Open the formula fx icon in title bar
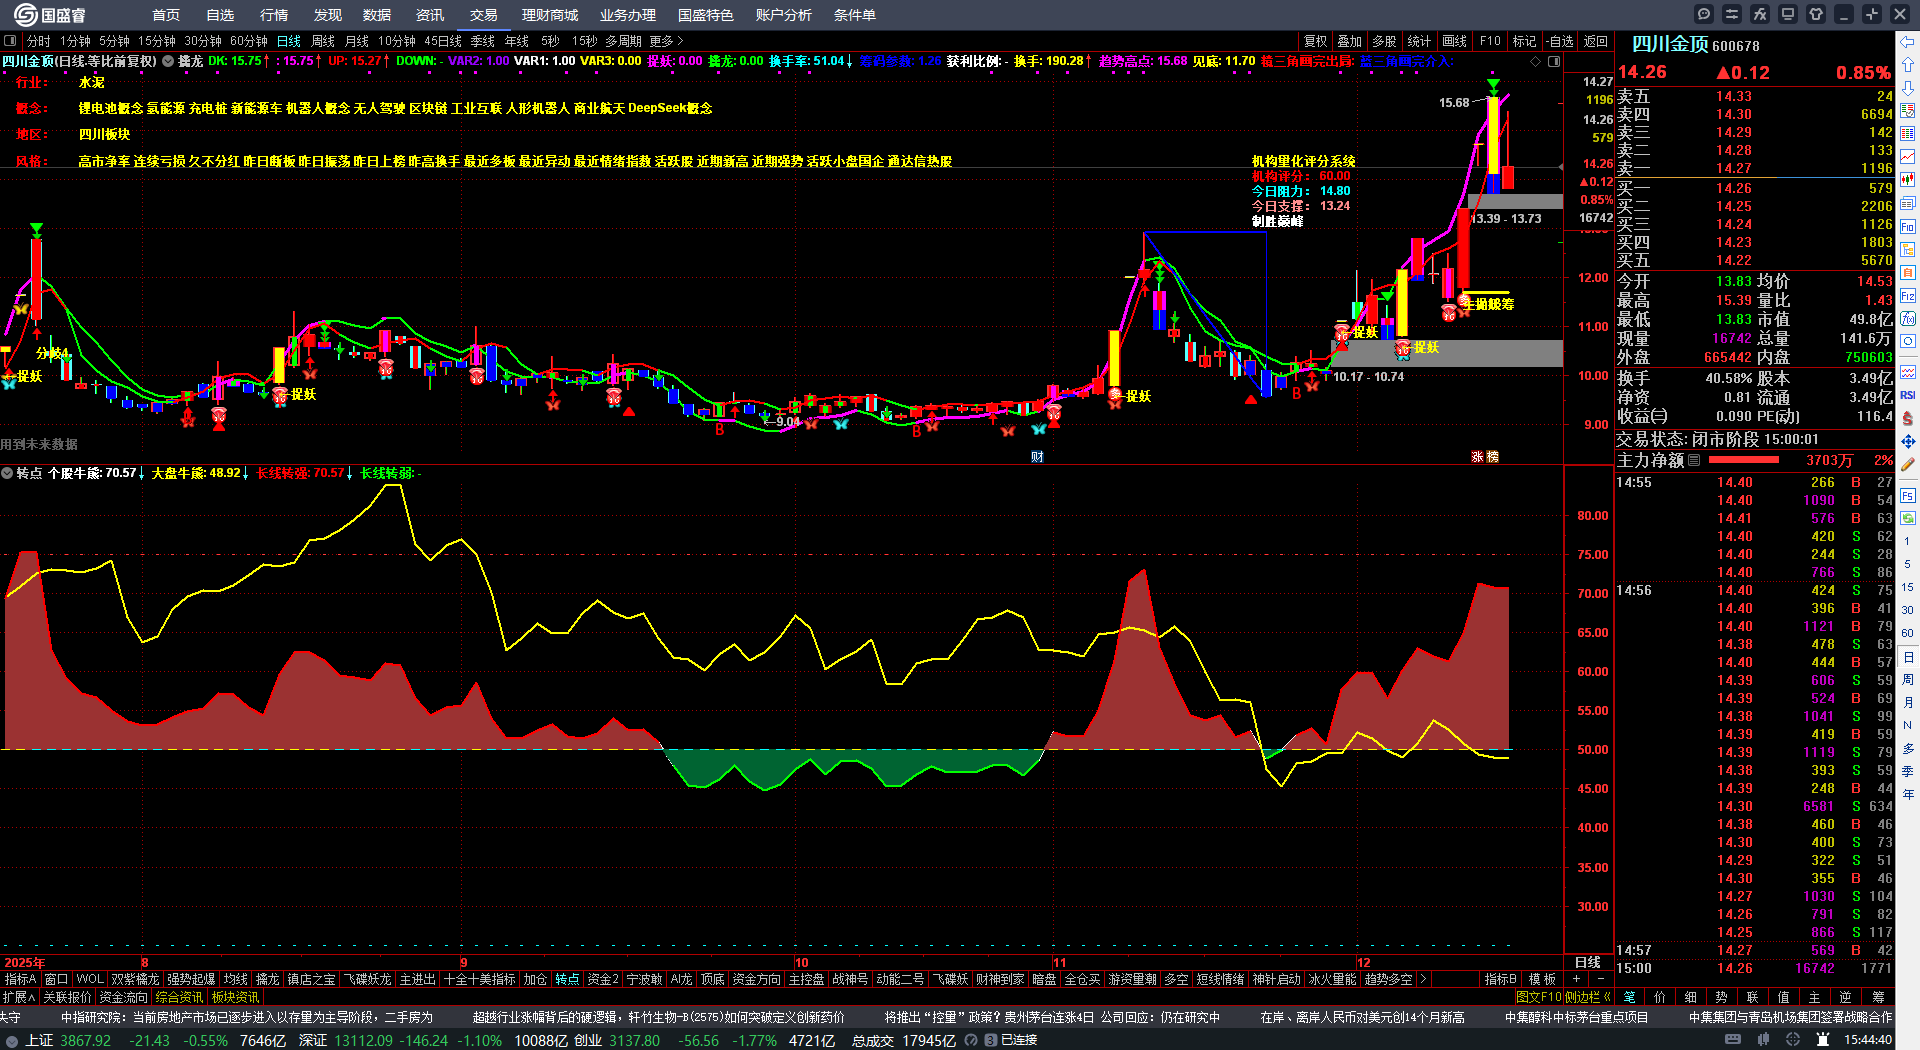1920x1050 pixels. click(1760, 14)
